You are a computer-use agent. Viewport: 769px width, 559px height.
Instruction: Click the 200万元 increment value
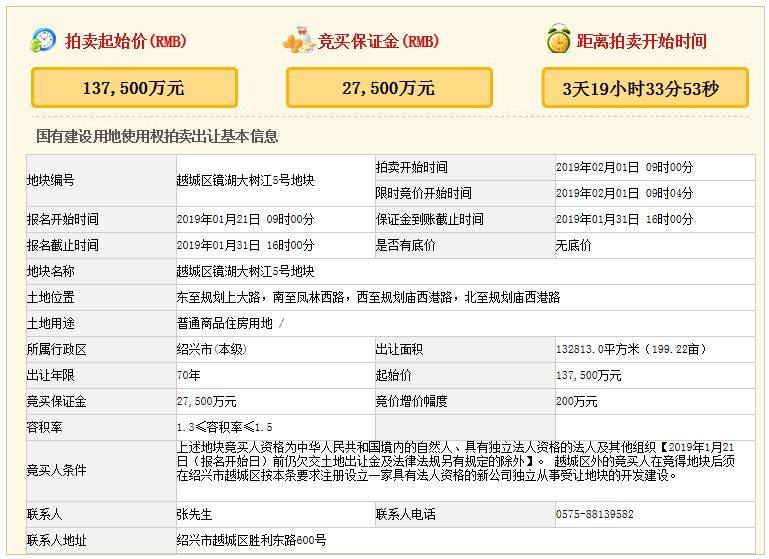coord(576,401)
